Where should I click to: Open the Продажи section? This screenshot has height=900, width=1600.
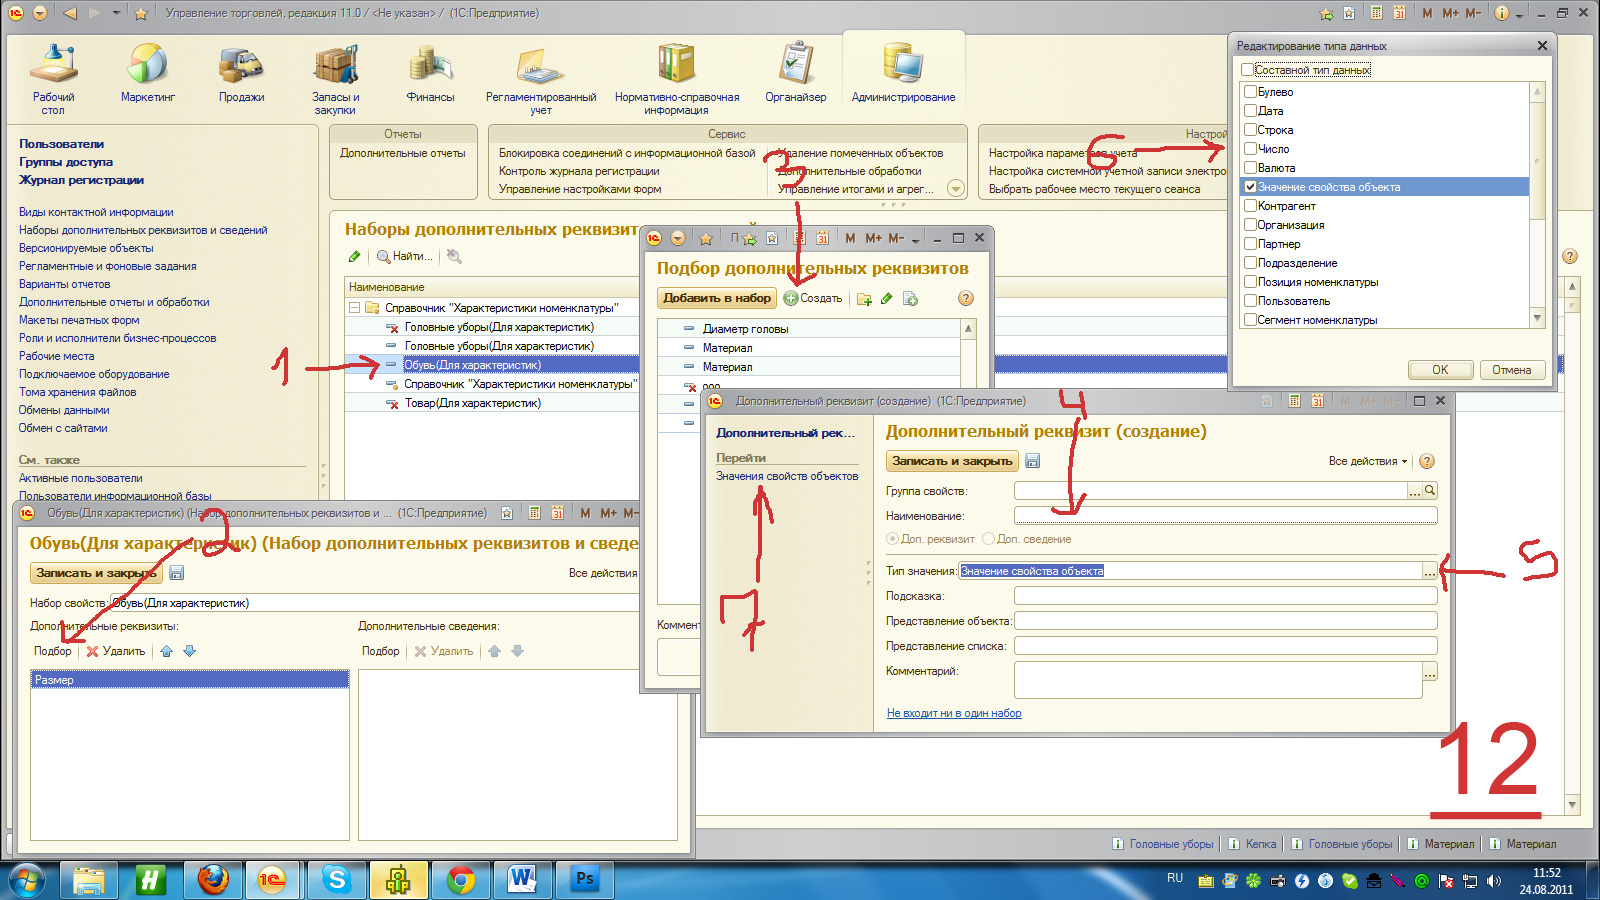(241, 73)
